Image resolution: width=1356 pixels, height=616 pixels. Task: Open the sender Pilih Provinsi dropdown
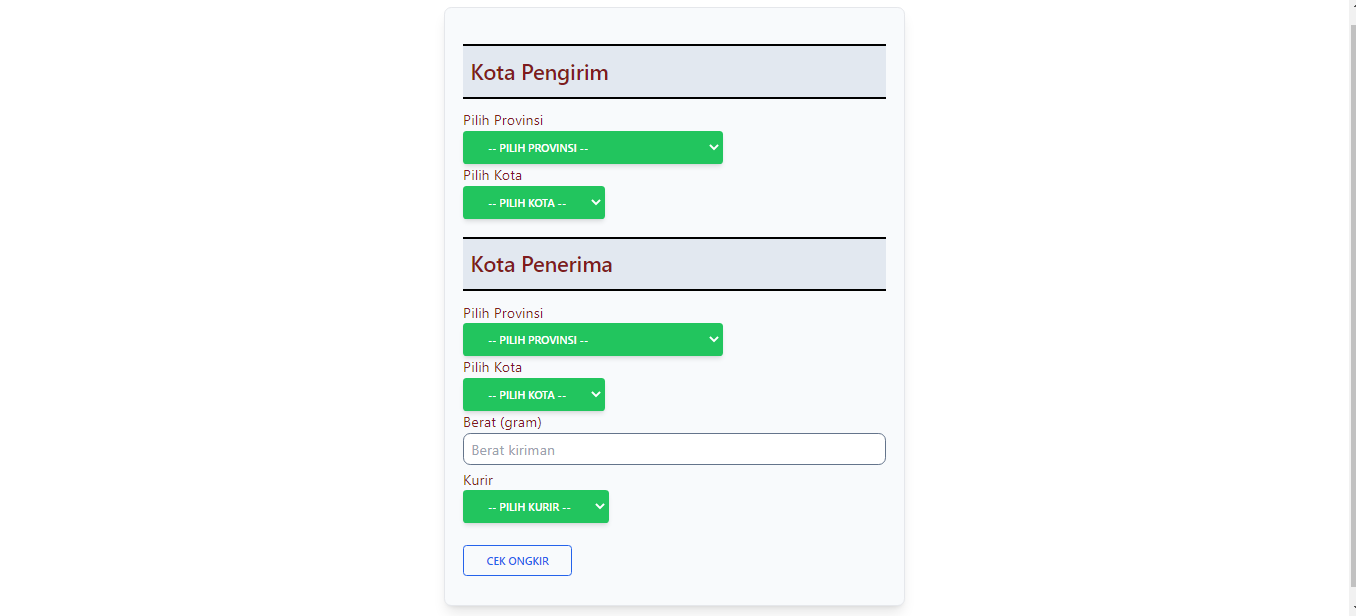click(x=592, y=147)
